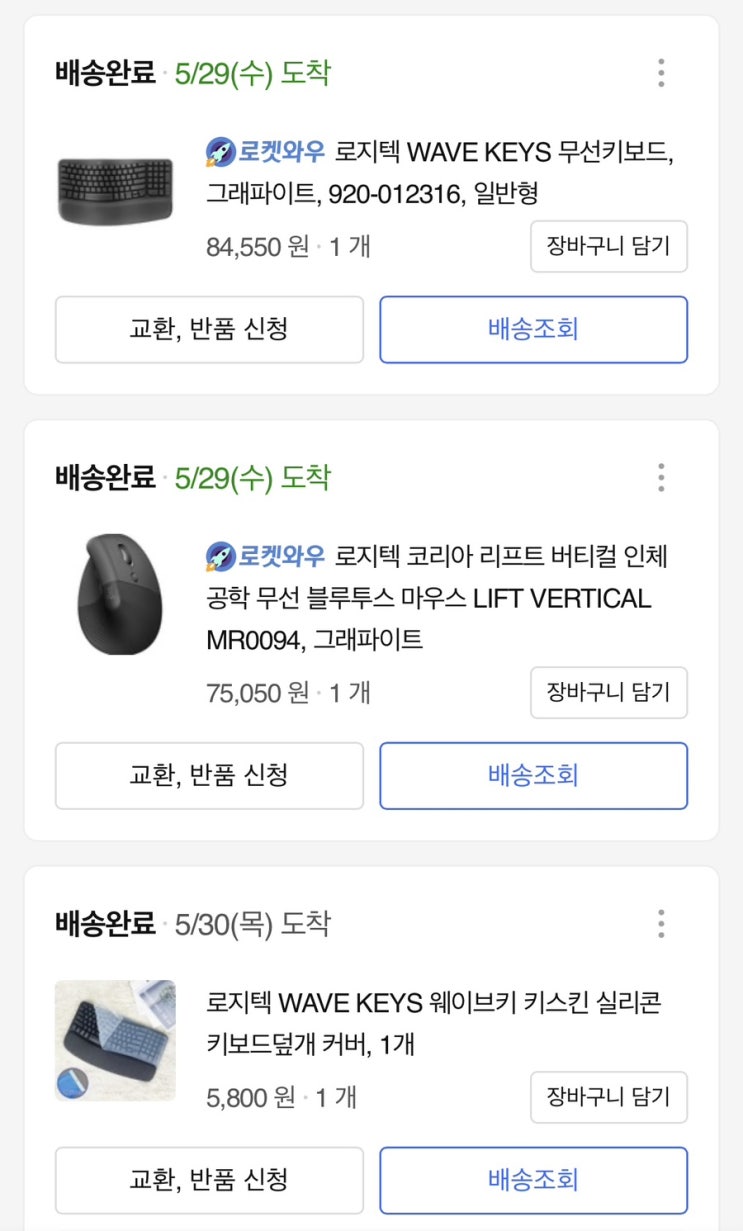
Task: Add WAVE KEYS keyboard to cart (장바구니 담기)
Action: 608,246
